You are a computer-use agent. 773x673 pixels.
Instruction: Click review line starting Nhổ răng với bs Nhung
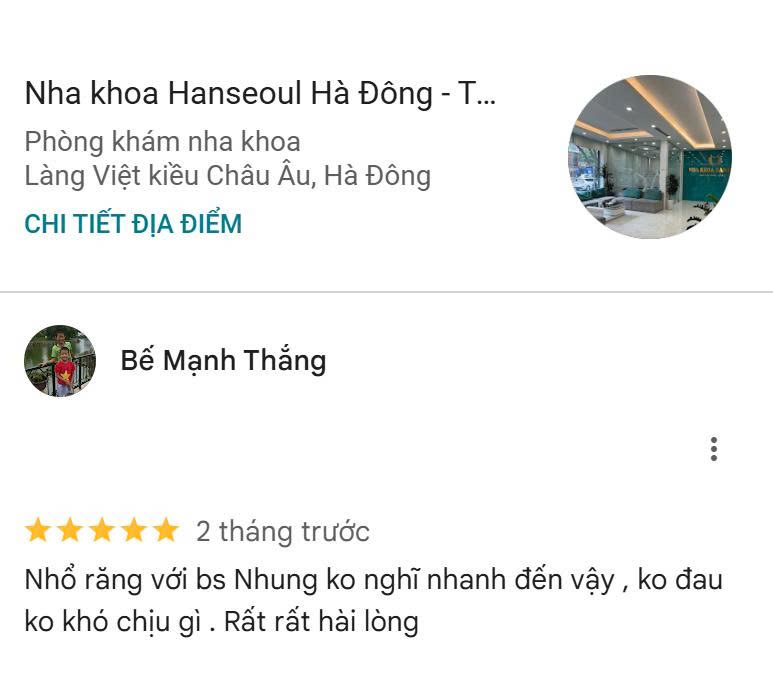tap(373, 580)
